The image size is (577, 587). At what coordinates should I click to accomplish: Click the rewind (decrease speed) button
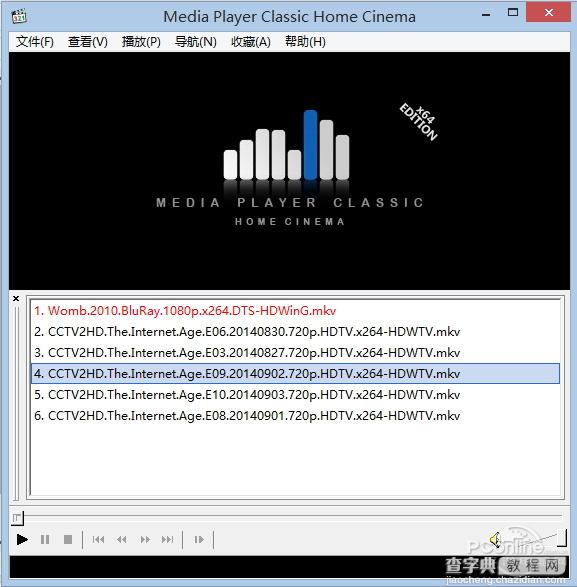tap(122, 539)
